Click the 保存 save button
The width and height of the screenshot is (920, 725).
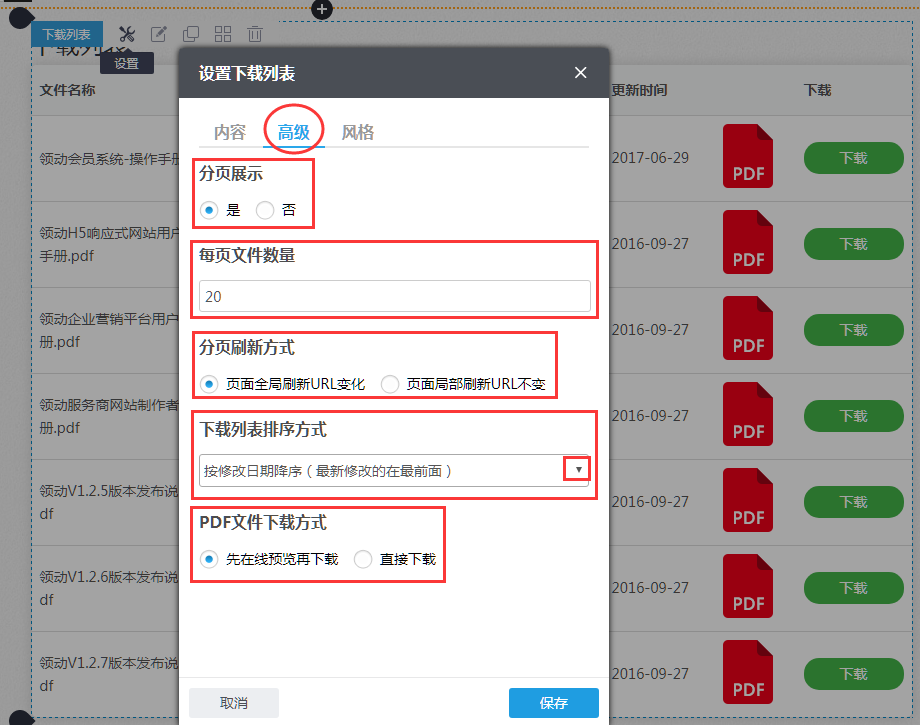pyautogui.click(x=554, y=702)
